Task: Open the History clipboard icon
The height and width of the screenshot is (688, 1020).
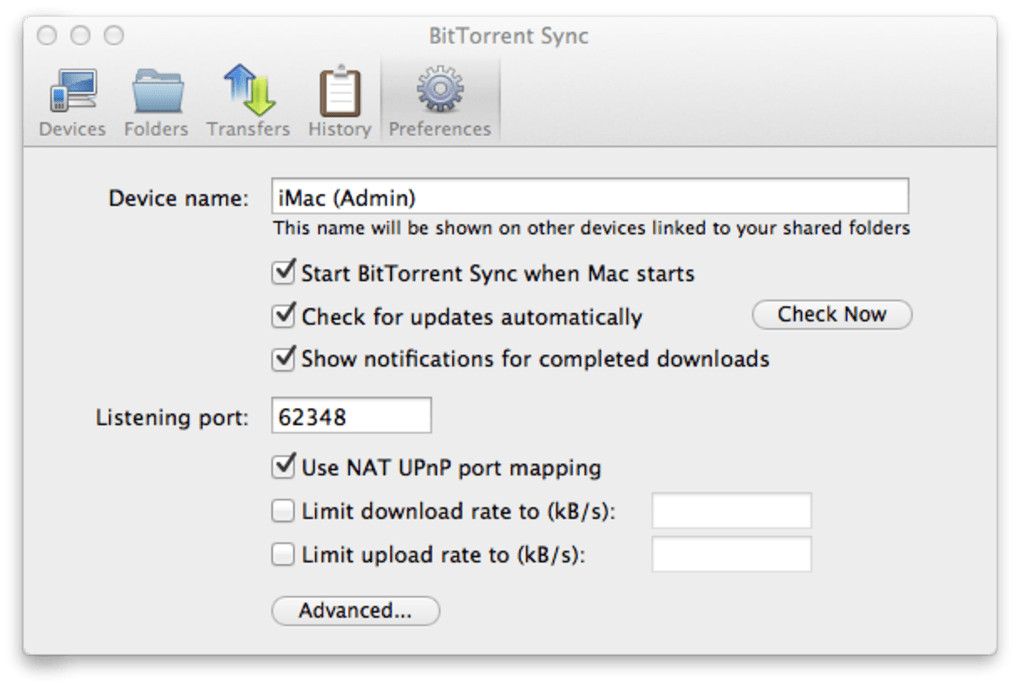Action: [x=339, y=92]
